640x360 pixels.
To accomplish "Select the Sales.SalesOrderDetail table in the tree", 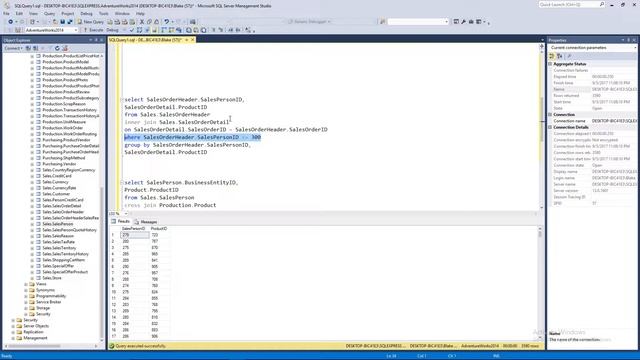I will [x=62, y=206].
